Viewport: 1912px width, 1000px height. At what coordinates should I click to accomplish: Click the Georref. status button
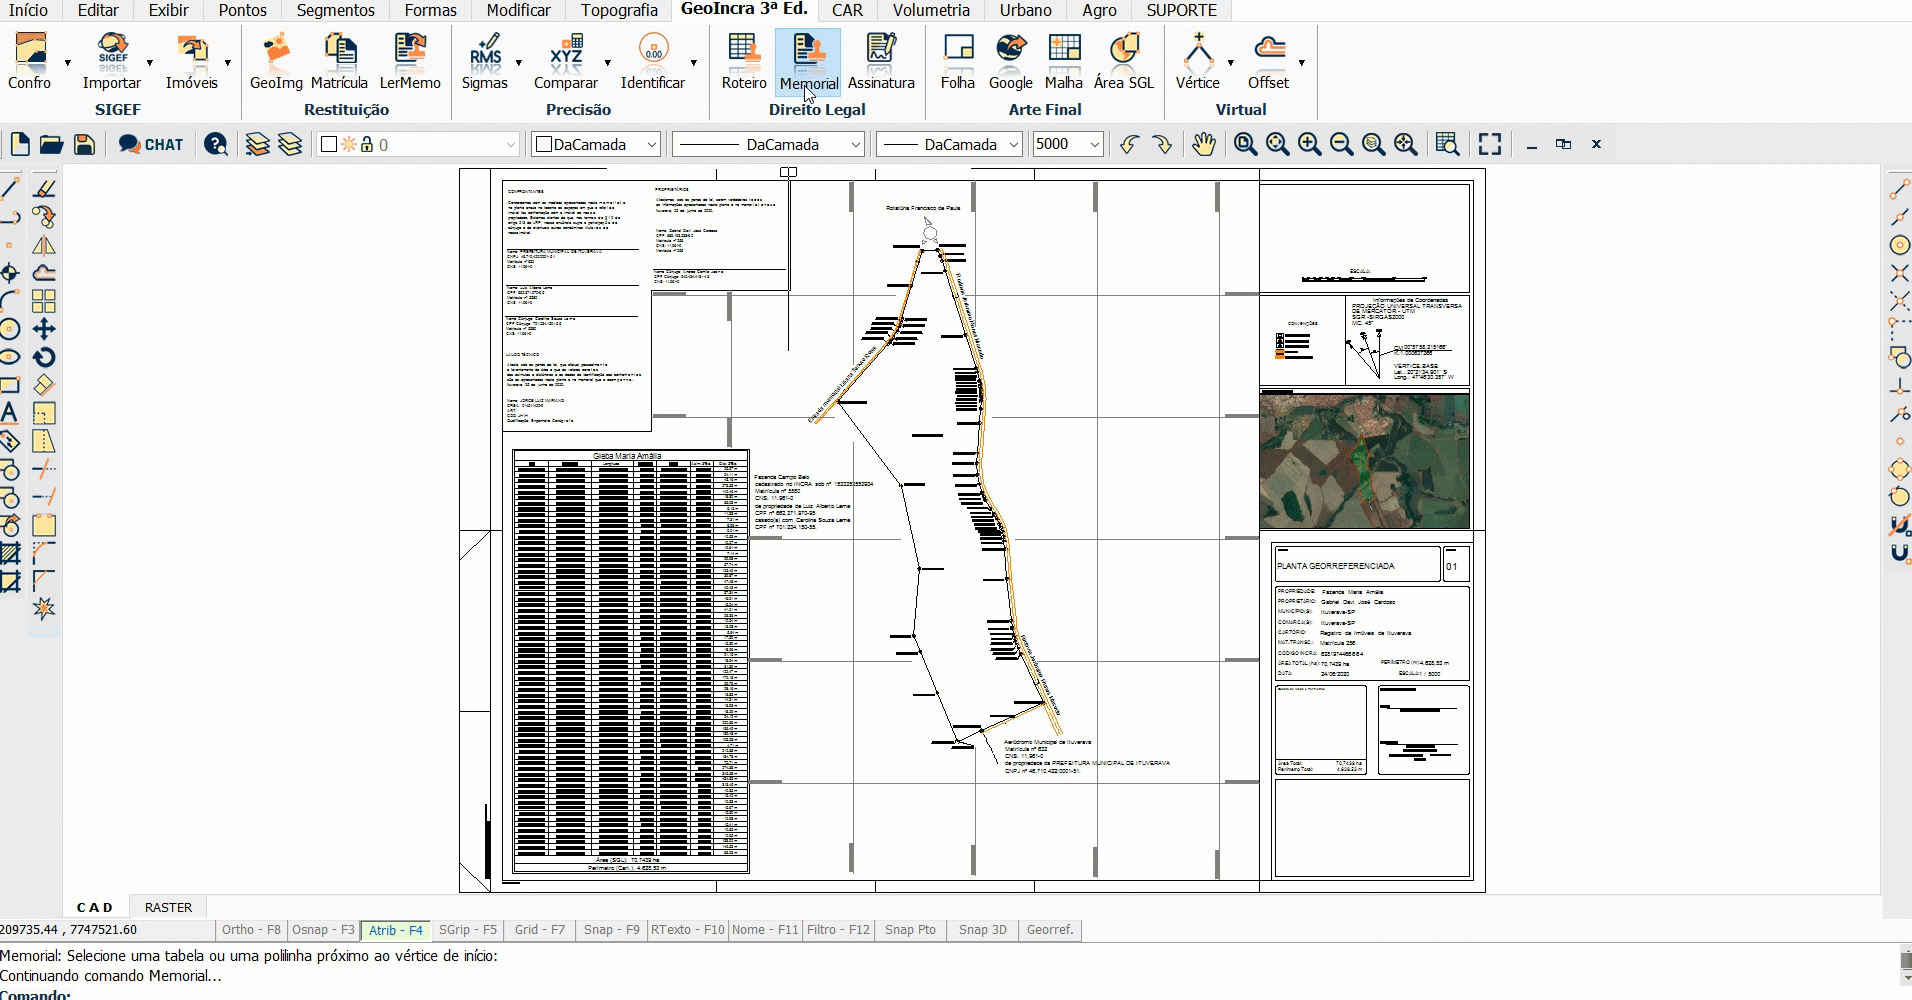pyautogui.click(x=1049, y=930)
